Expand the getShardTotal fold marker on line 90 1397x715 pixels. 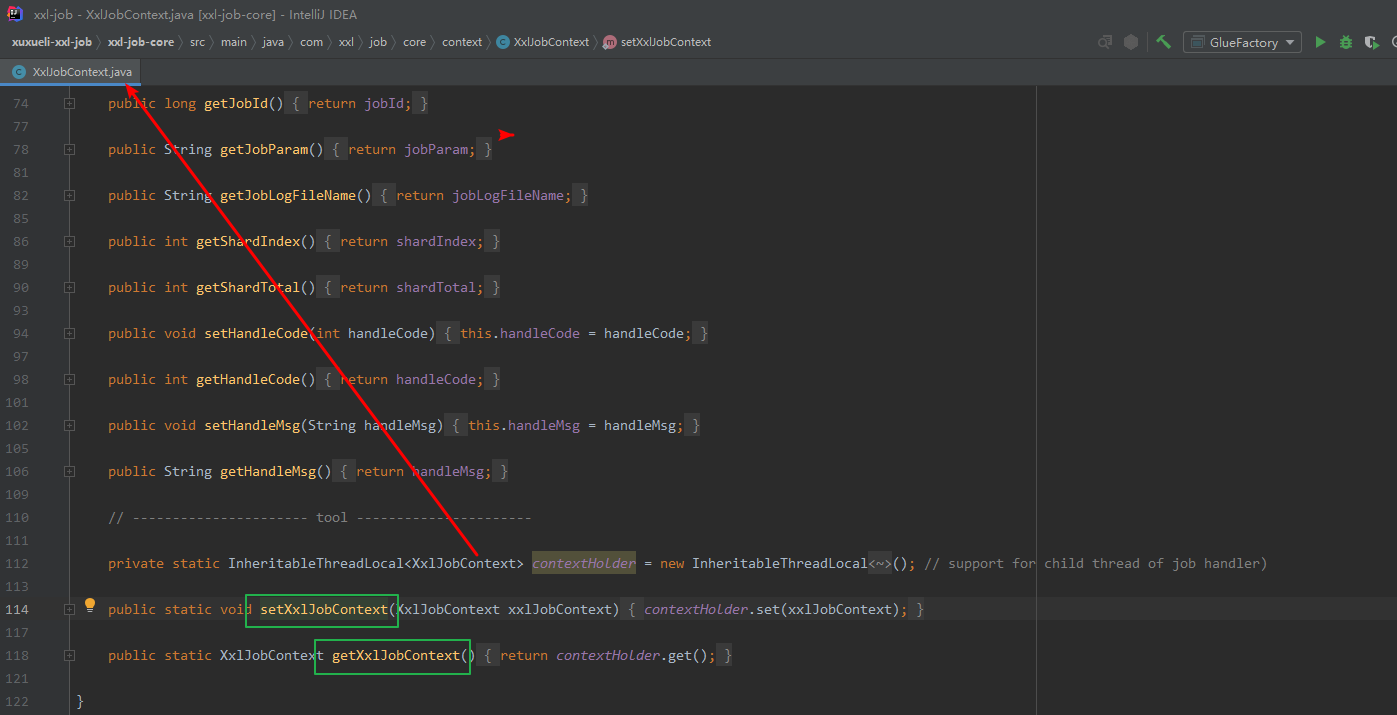pyautogui.click(x=69, y=287)
